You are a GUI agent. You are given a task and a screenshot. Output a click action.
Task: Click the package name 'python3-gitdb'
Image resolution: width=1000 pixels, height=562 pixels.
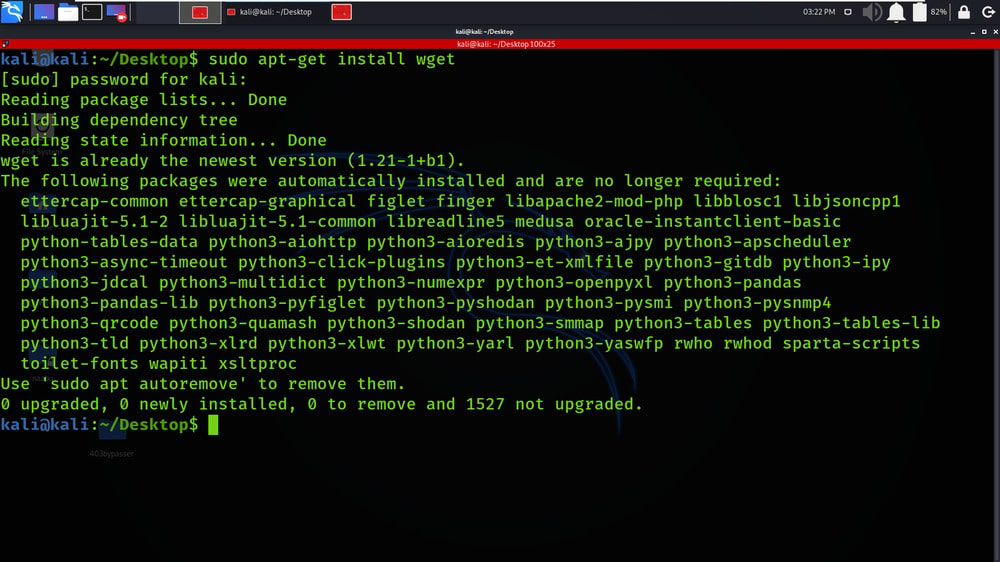707,262
